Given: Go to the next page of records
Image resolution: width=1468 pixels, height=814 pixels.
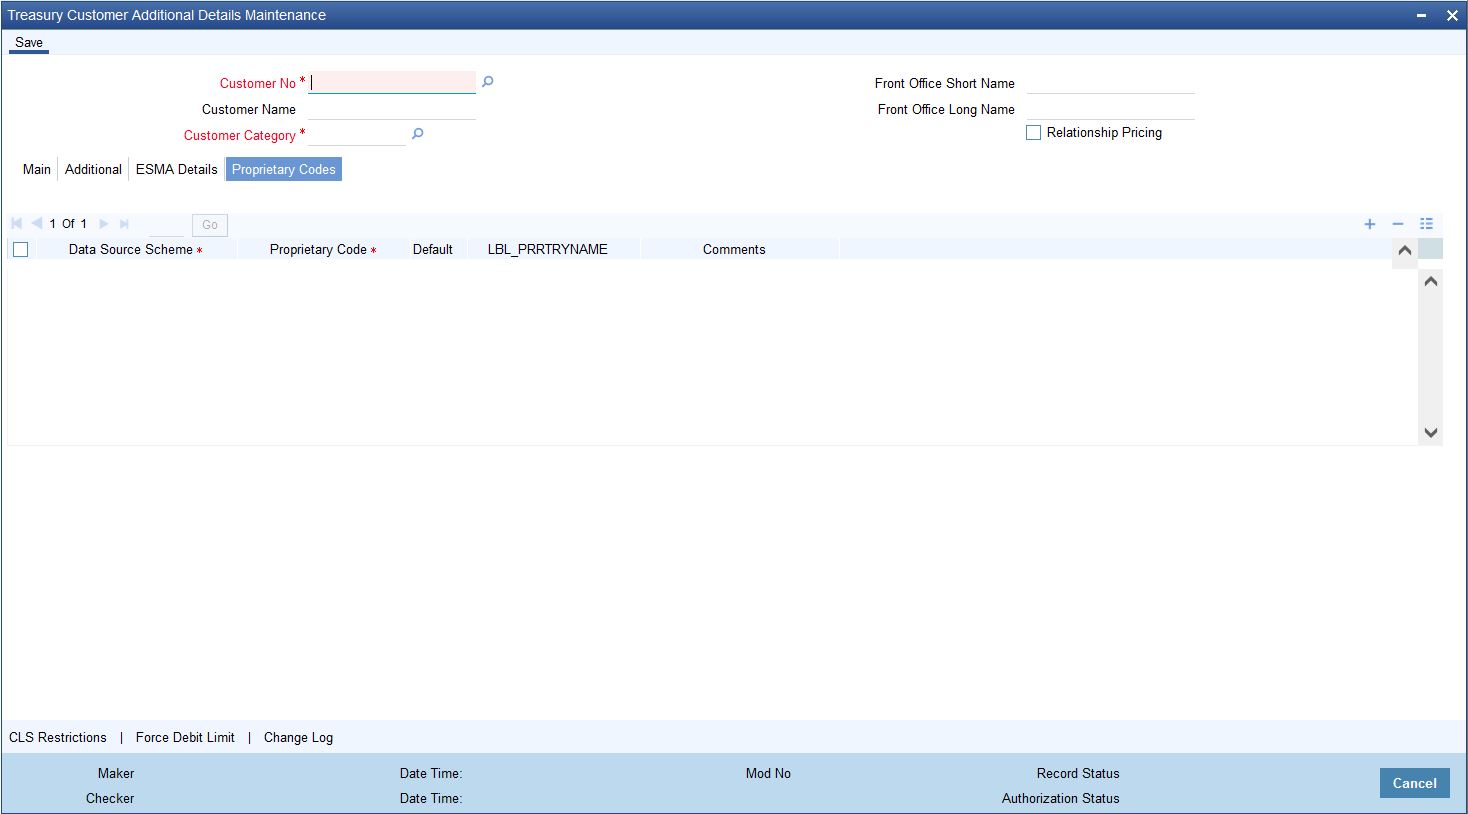Looking at the screenshot, I should tap(103, 224).
